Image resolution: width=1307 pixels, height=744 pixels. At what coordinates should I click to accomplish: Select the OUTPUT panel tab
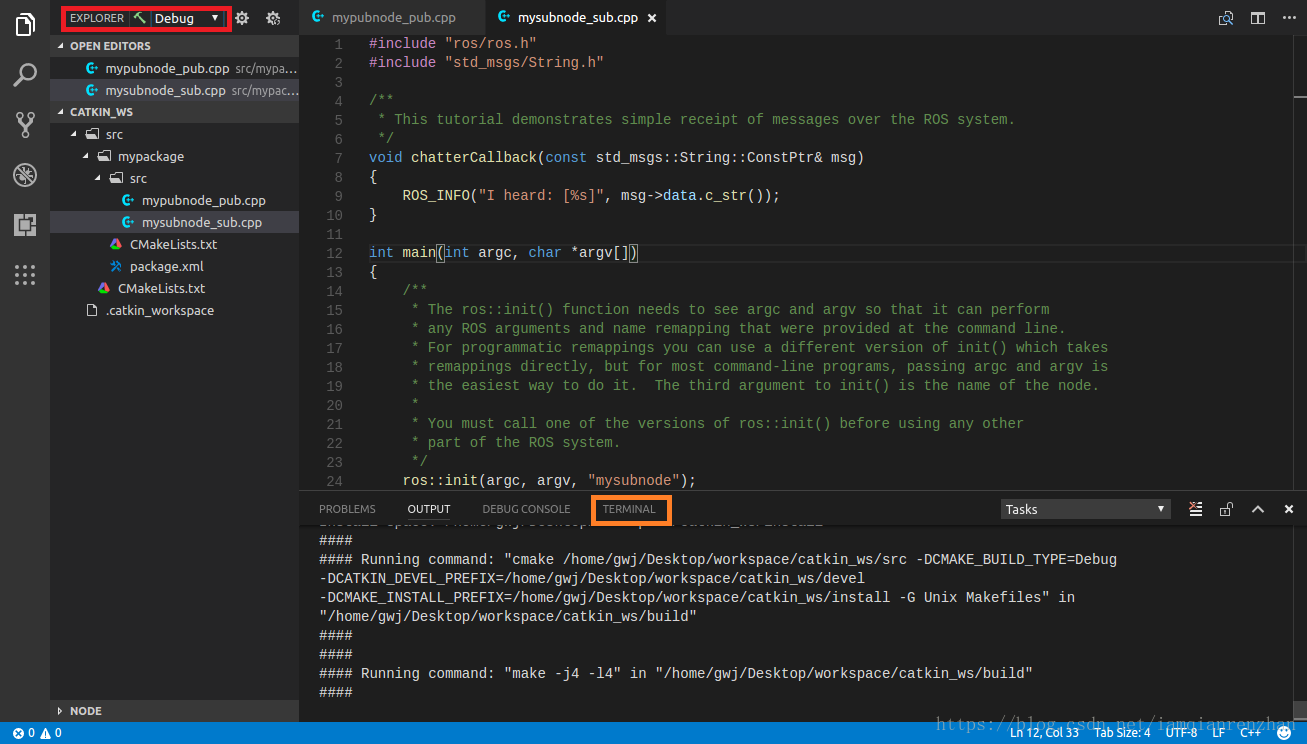429,509
